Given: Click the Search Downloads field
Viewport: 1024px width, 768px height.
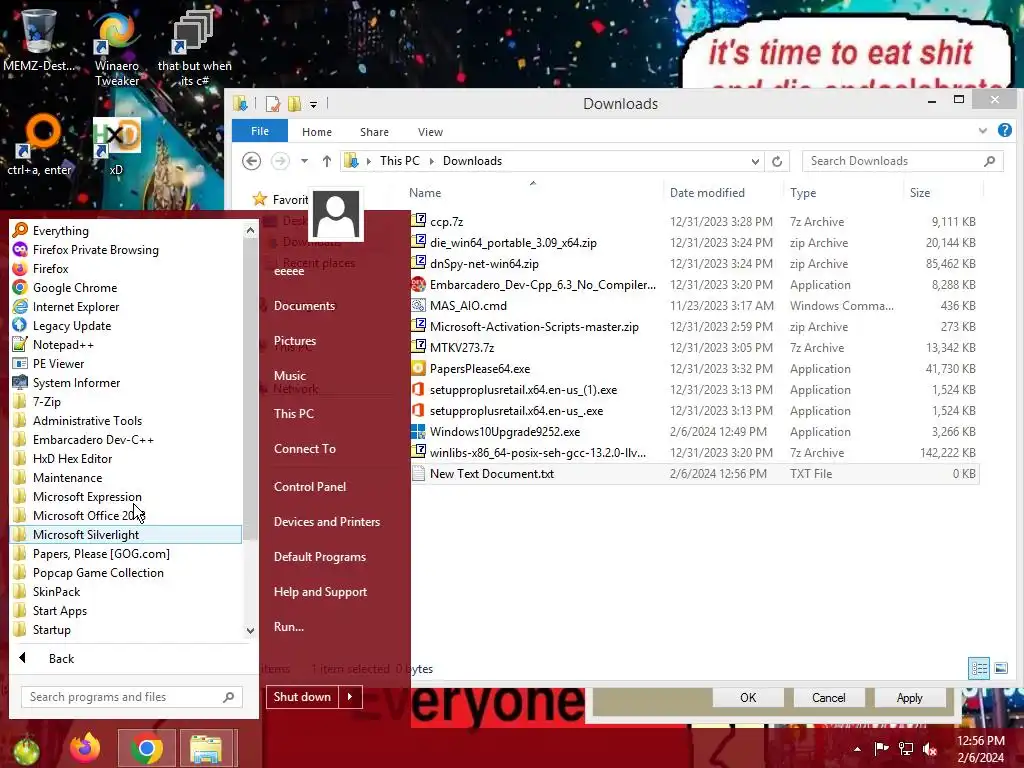Looking at the screenshot, I should tap(903, 161).
